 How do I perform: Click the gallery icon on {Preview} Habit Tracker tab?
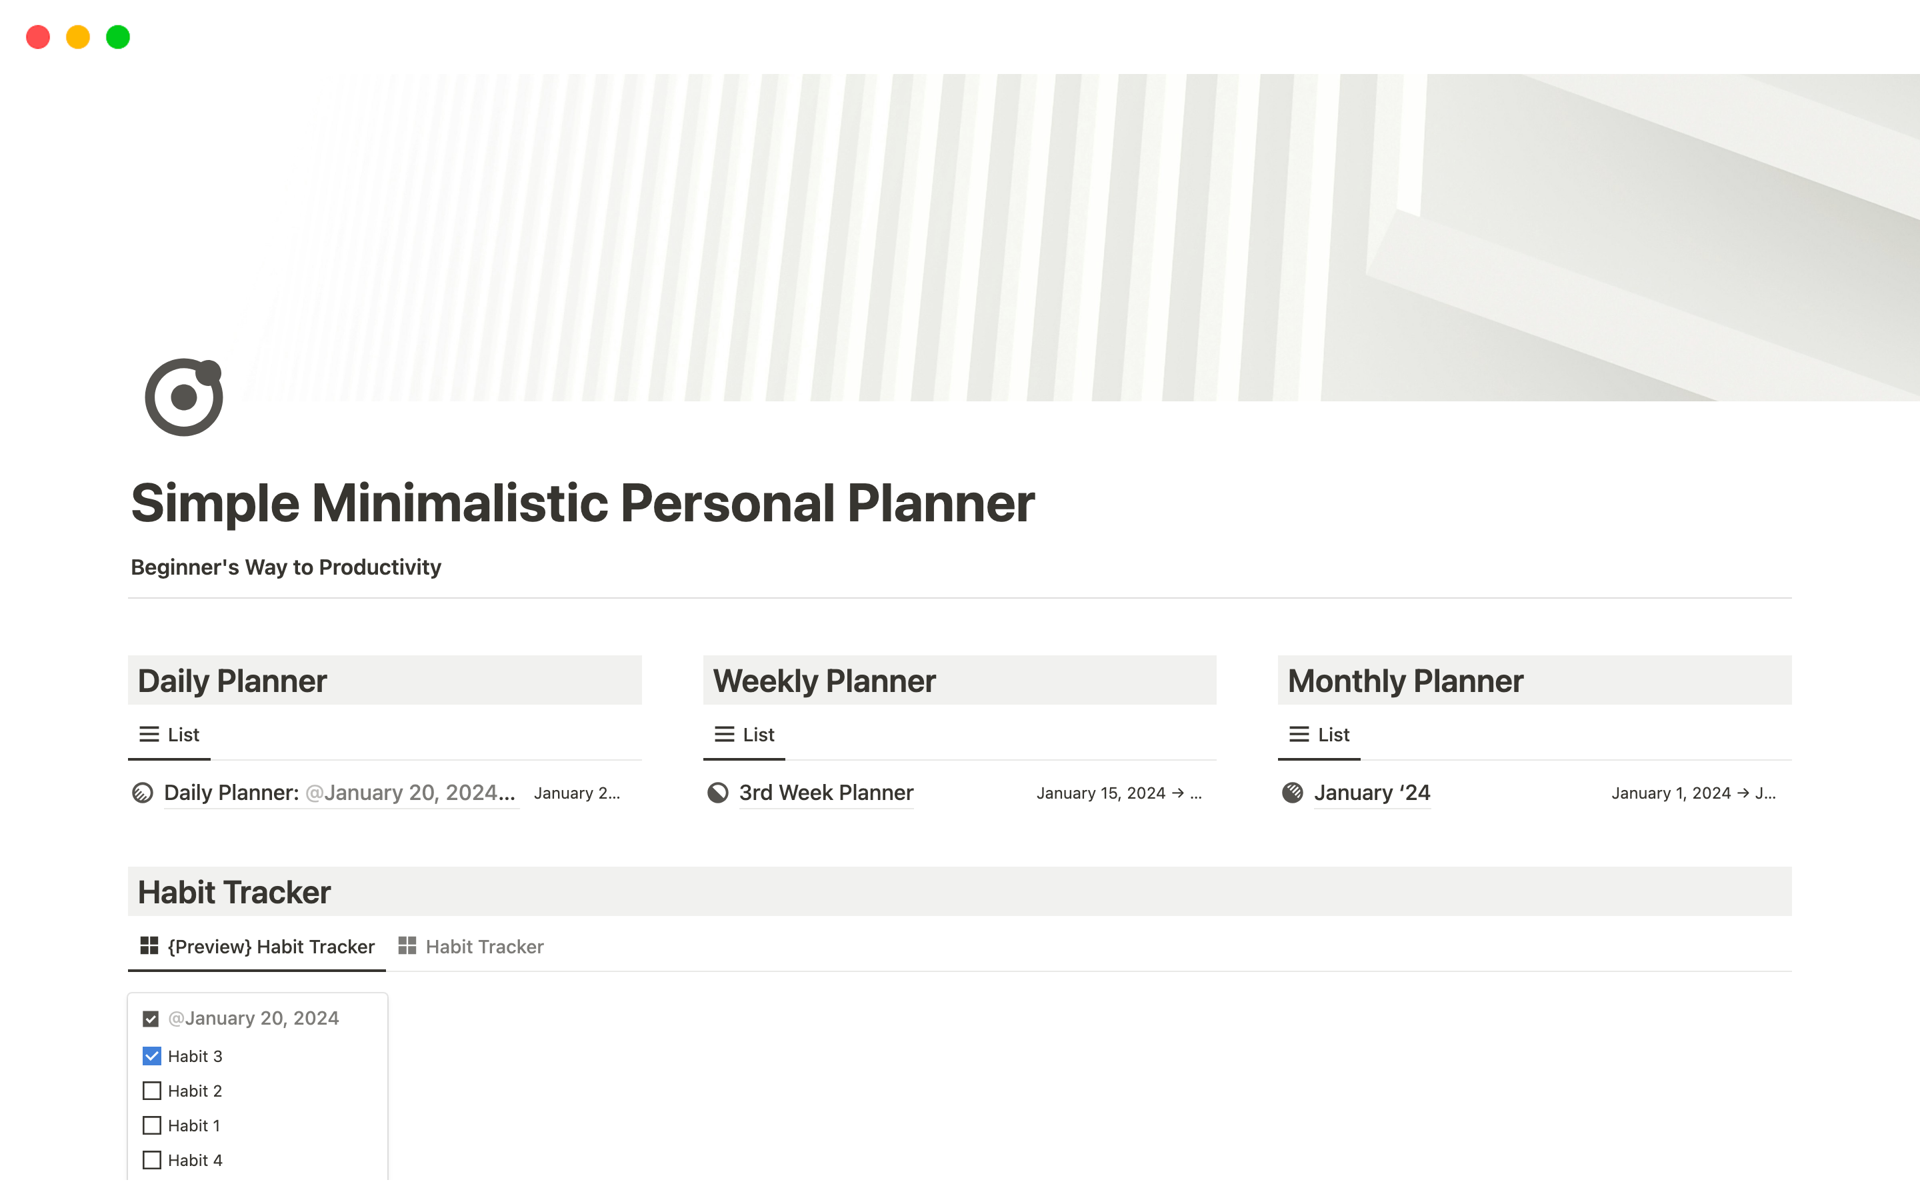click(x=149, y=945)
